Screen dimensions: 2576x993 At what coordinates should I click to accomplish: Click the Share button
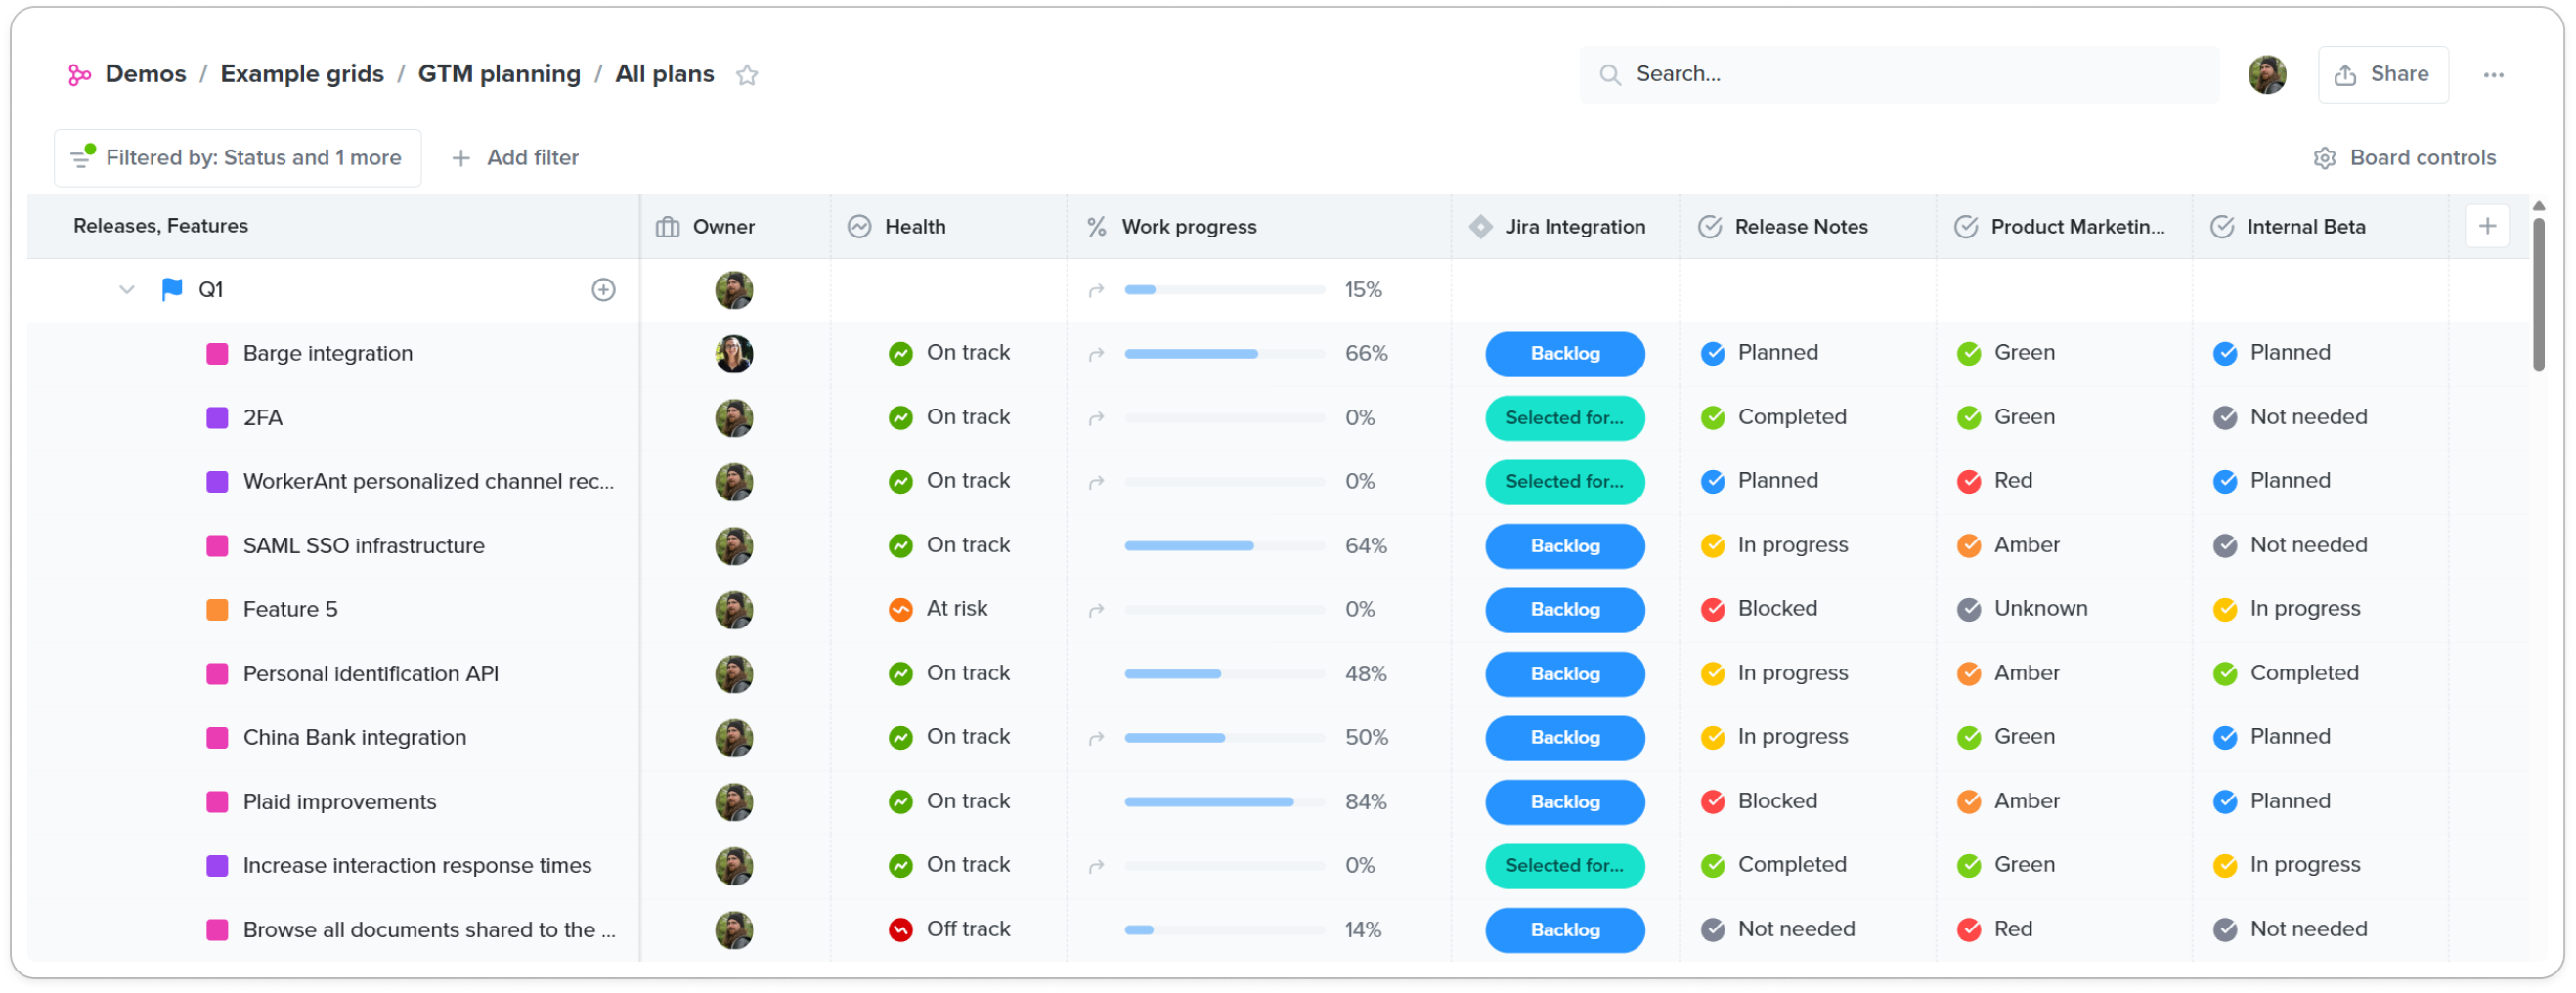tap(2383, 74)
